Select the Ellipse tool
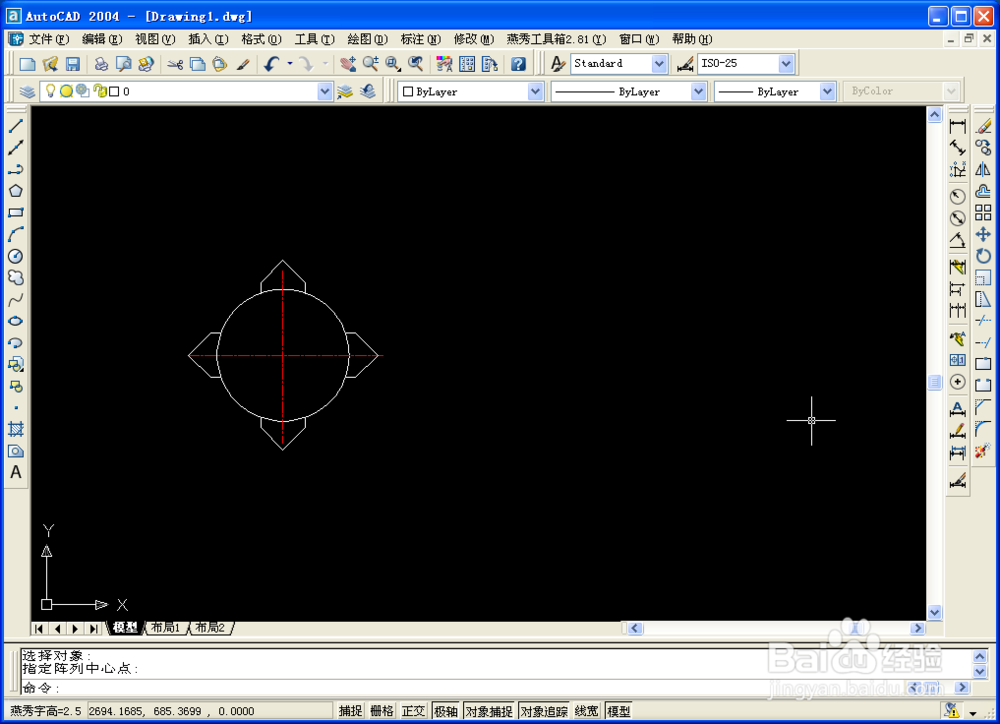The image size is (1000, 724). coord(16,321)
